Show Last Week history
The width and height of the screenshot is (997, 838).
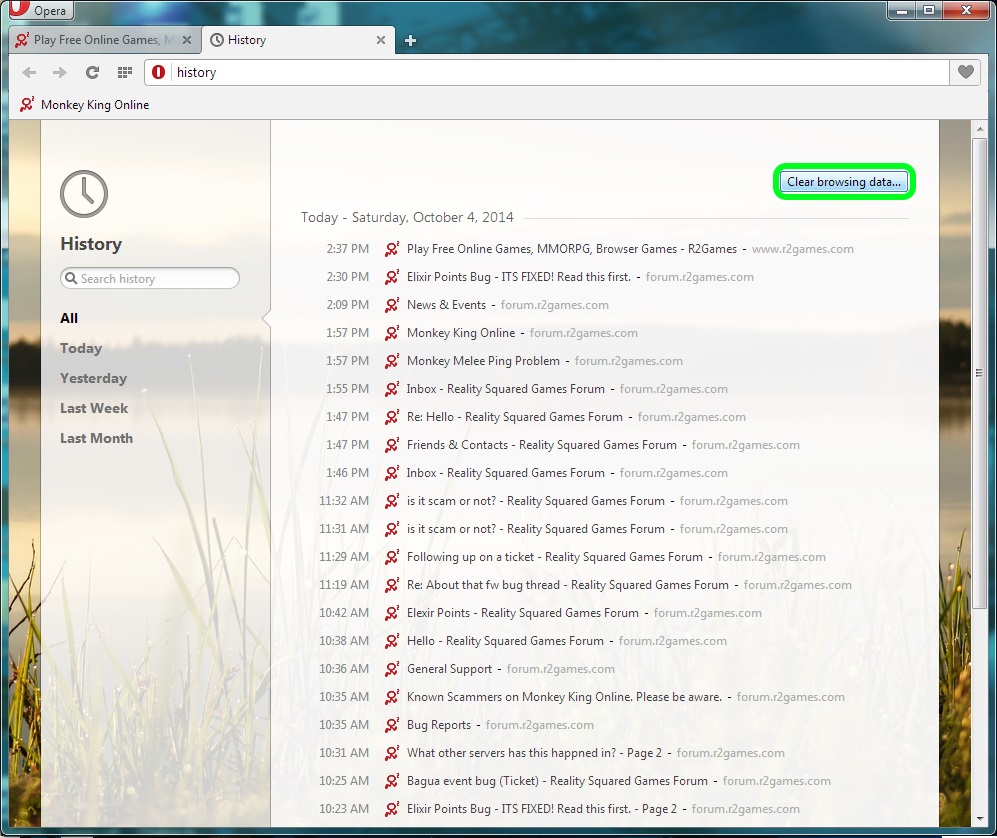pos(94,408)
